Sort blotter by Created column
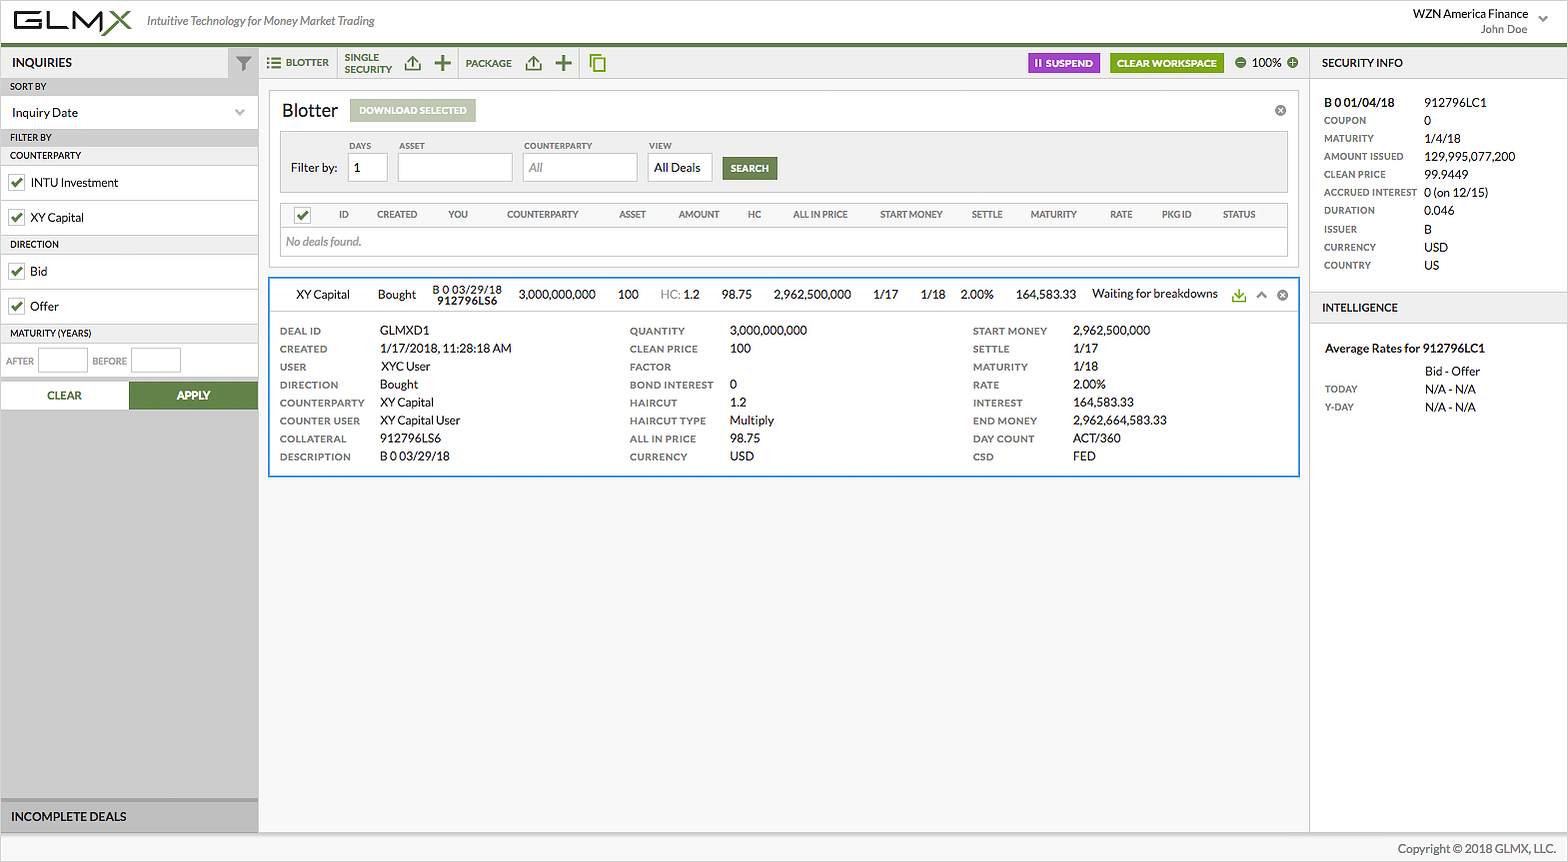 point(397,215)
